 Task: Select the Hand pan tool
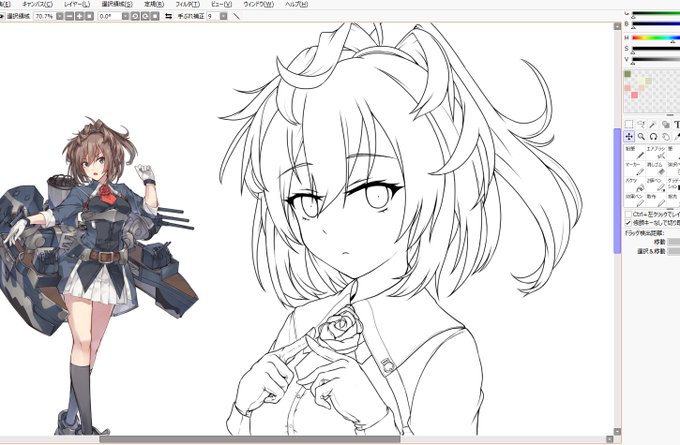666,137
